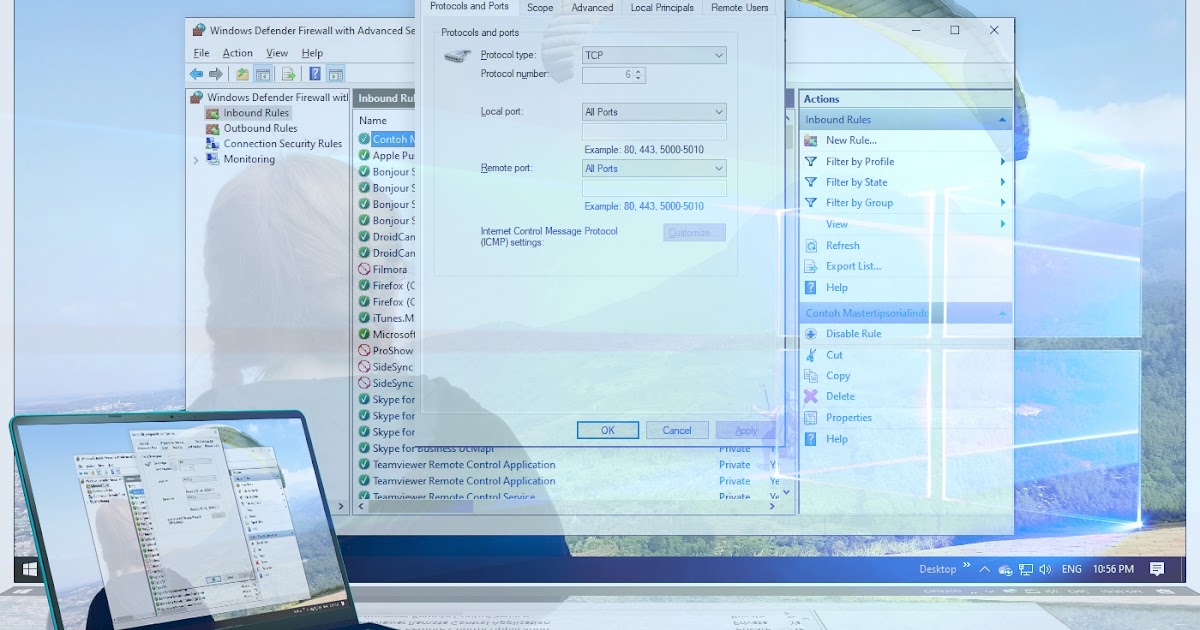Screen dimensions: 1200x630
Task: Open the Remote port dropdown
Action: pos(654,168)
